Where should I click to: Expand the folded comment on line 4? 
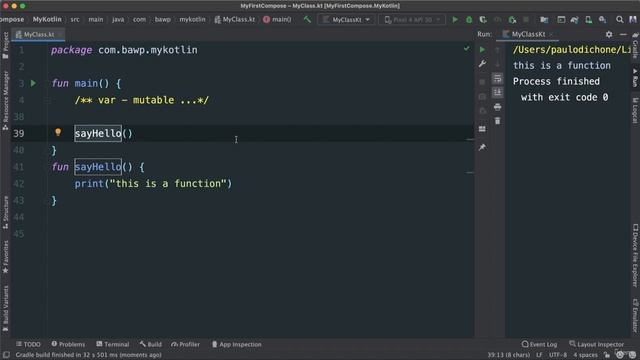(141, 100)
